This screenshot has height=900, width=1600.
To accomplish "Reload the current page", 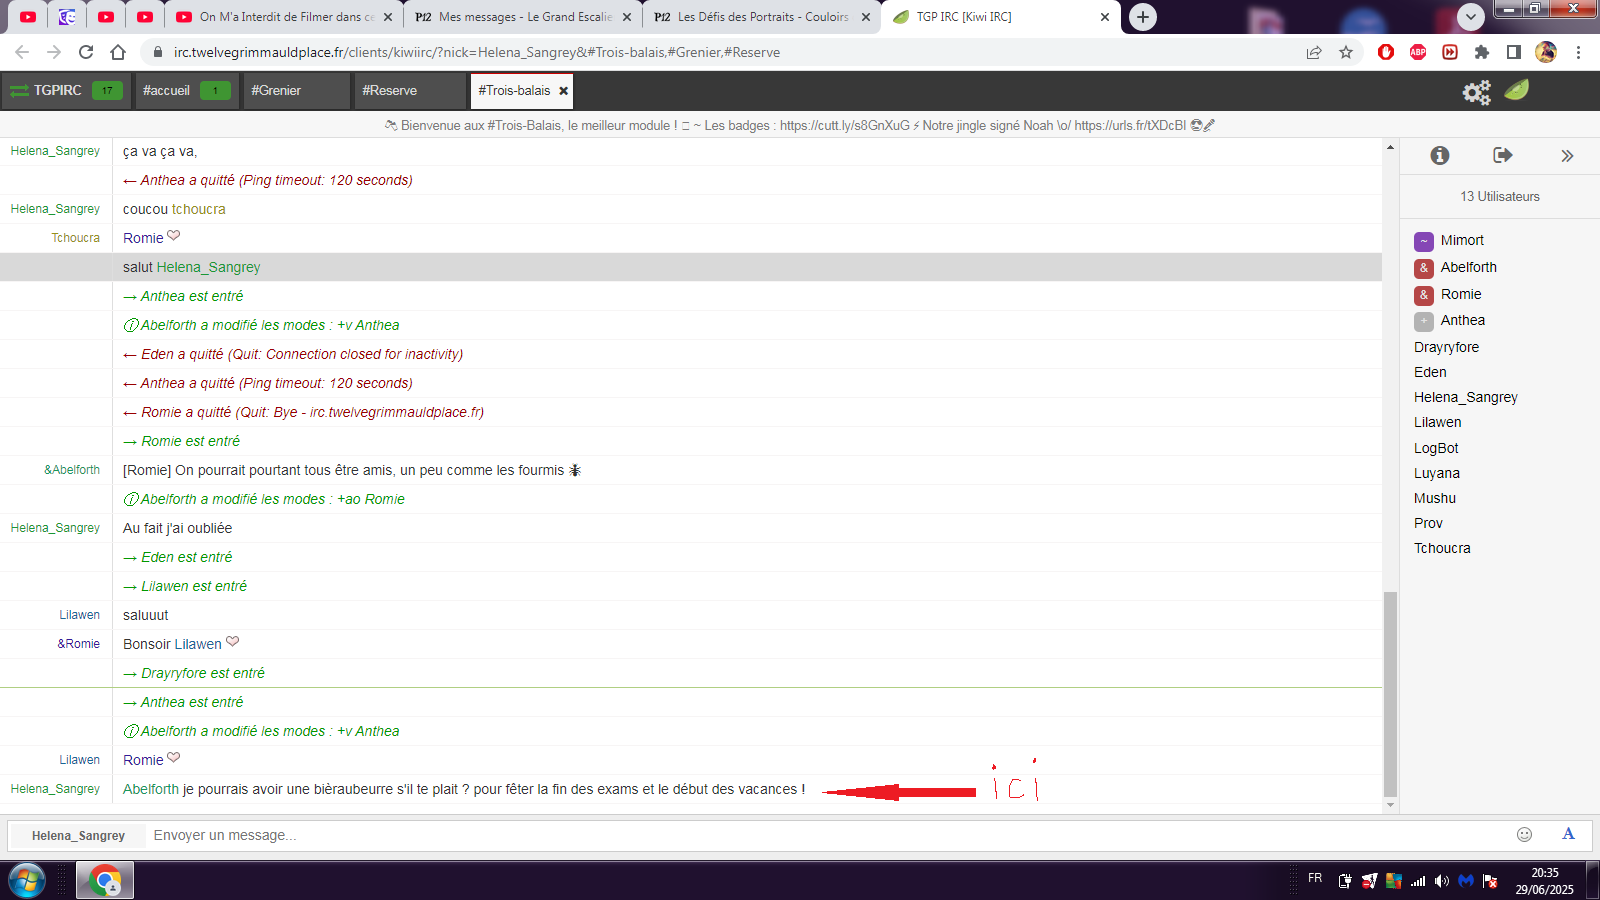I will 86,52.
